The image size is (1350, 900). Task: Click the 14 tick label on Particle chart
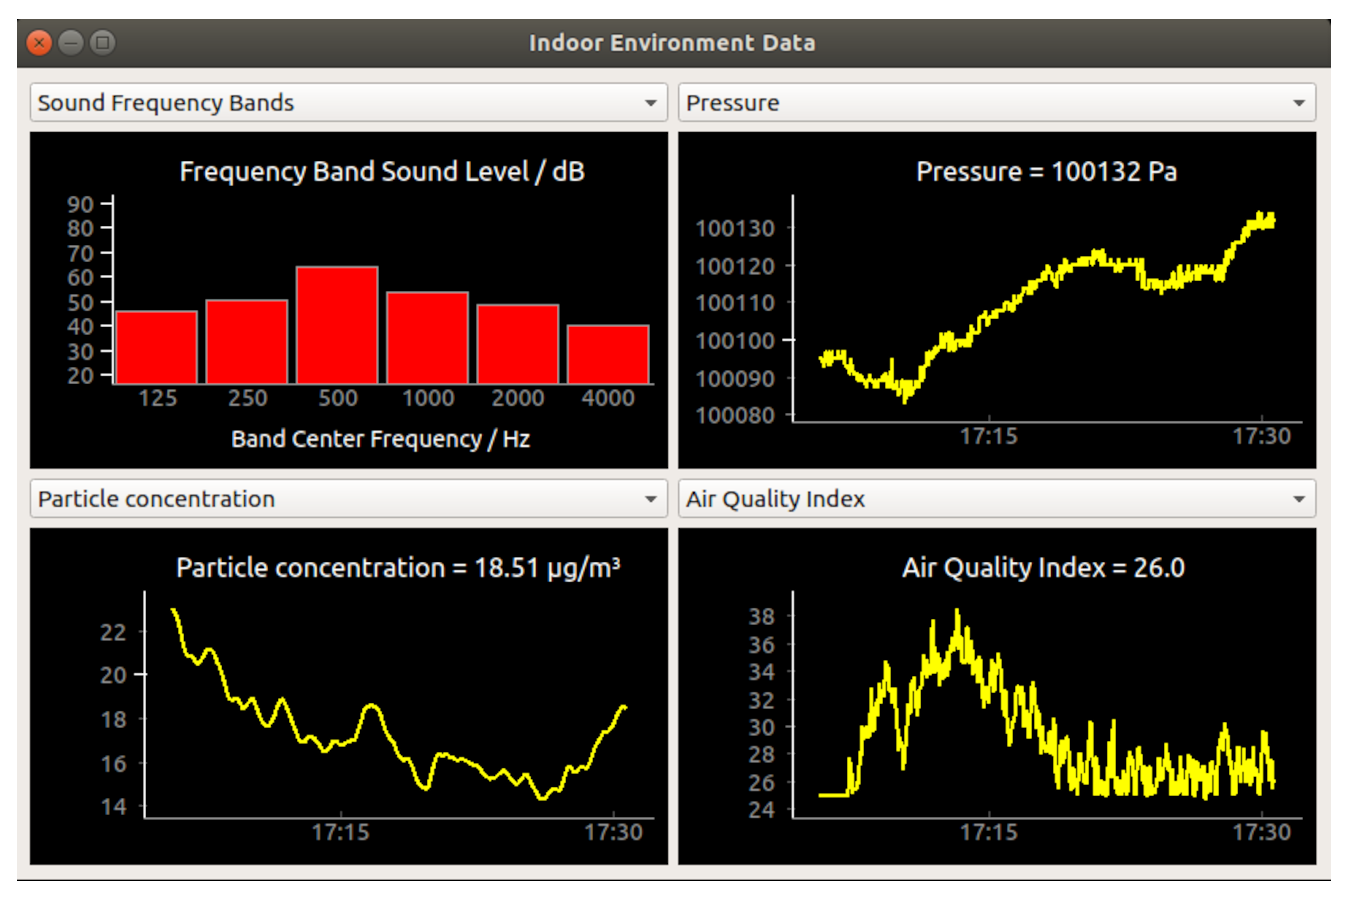click(x=113, y=807)
